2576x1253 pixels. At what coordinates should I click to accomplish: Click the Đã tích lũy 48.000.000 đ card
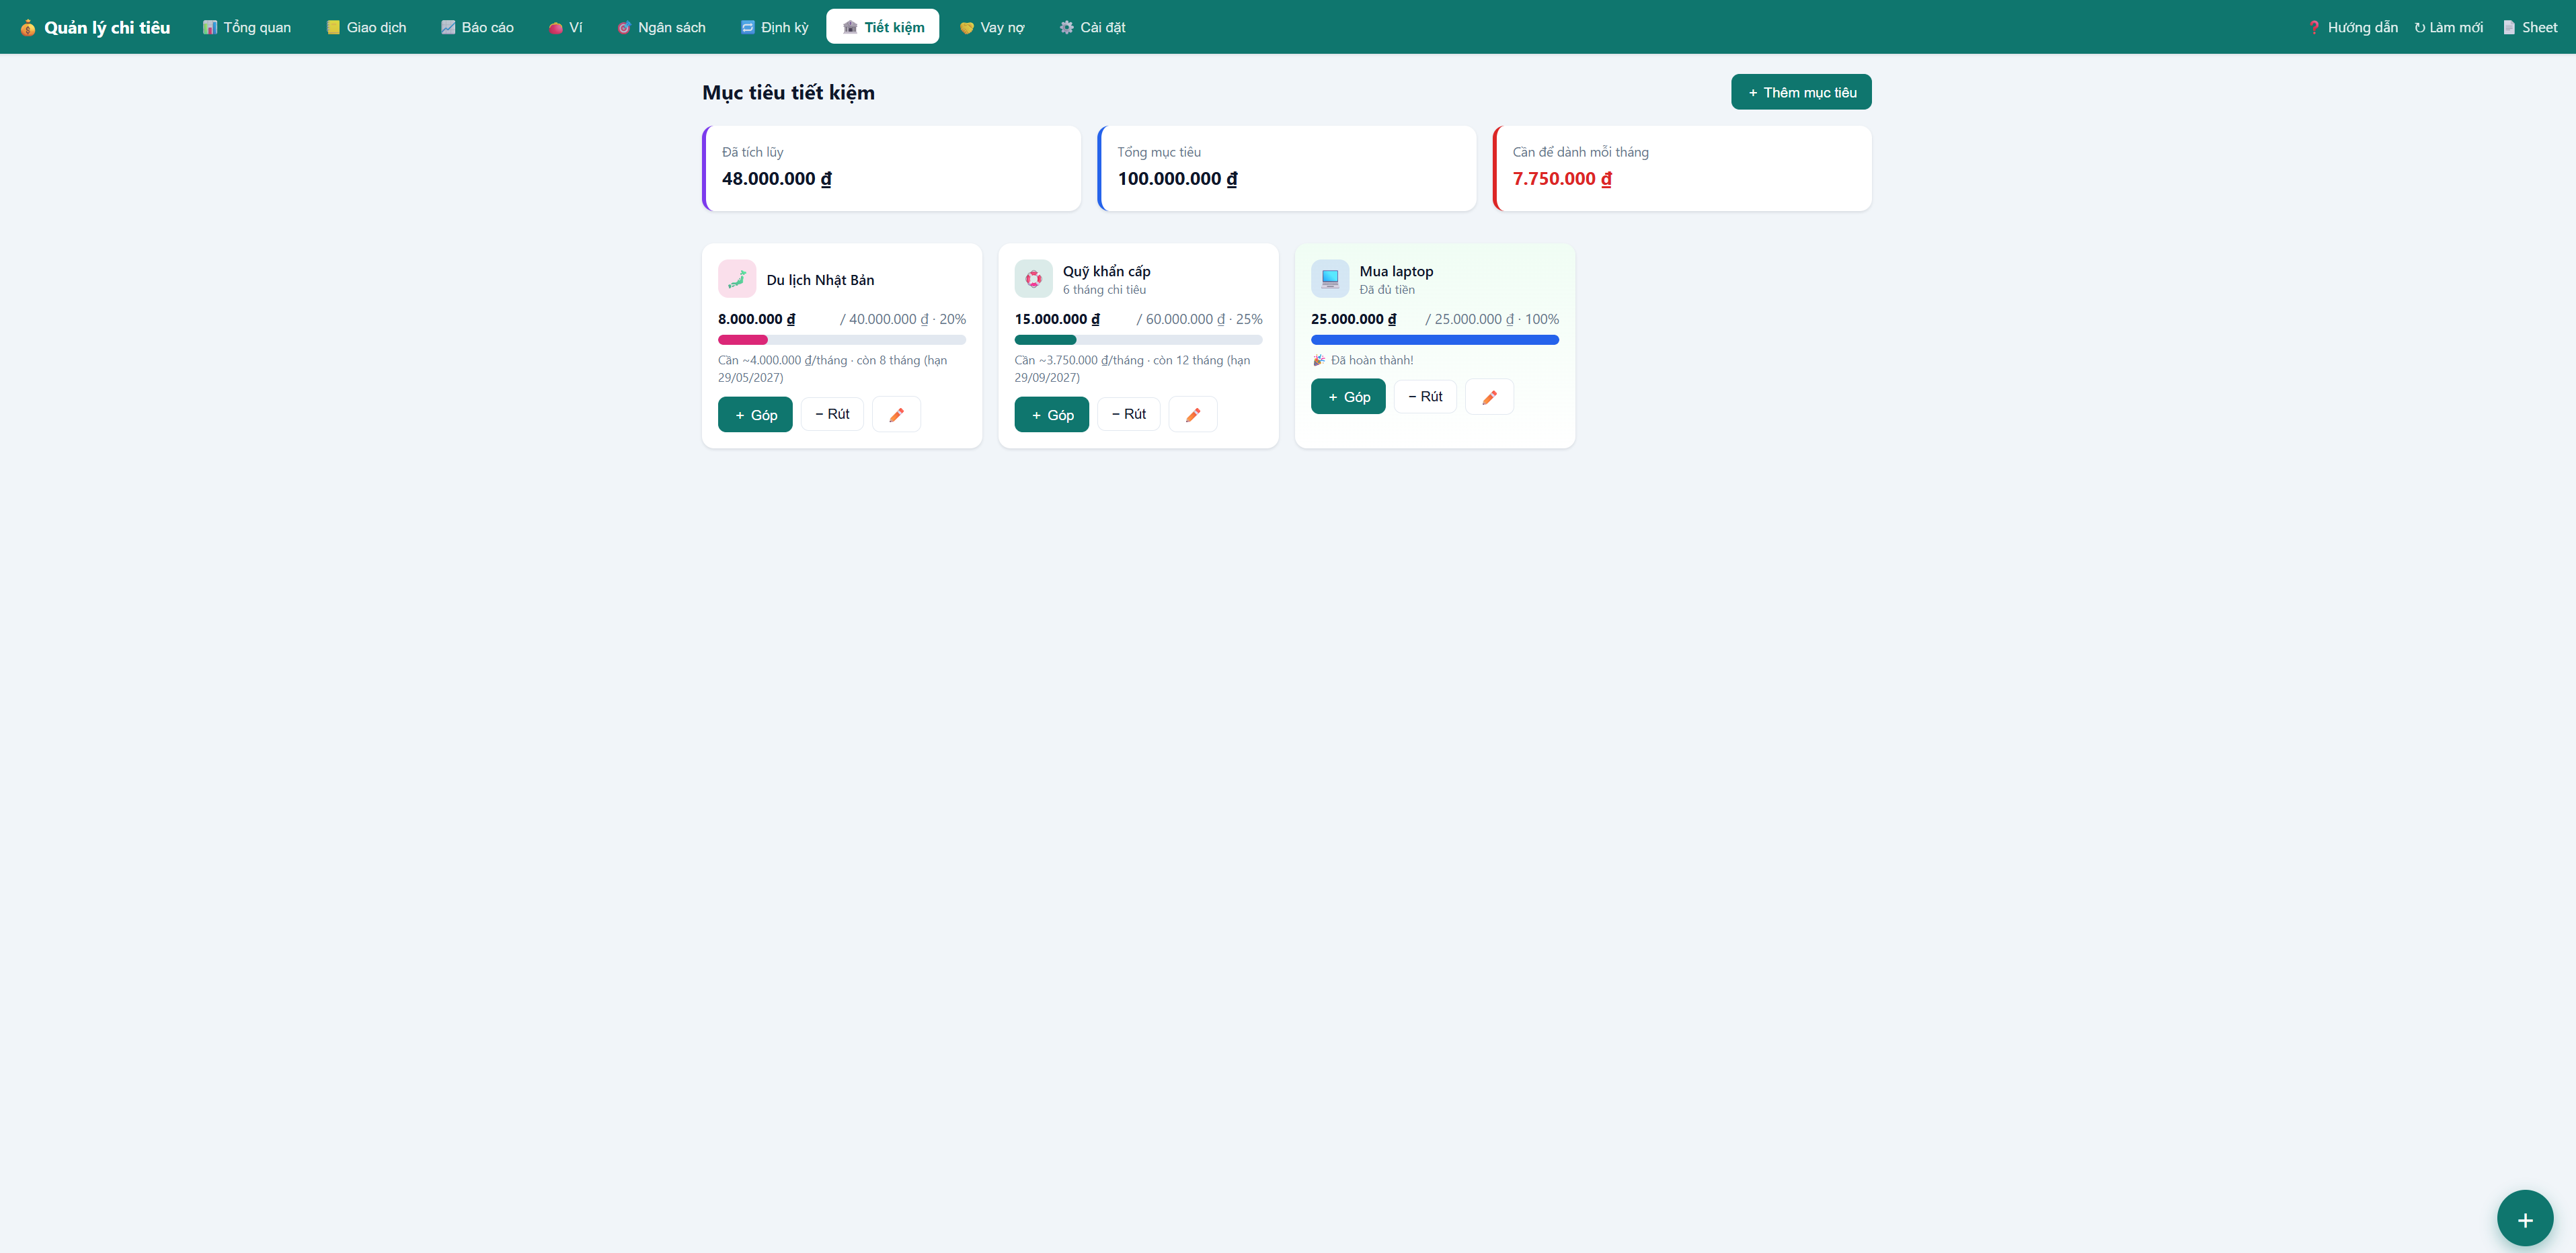(891, 168)
